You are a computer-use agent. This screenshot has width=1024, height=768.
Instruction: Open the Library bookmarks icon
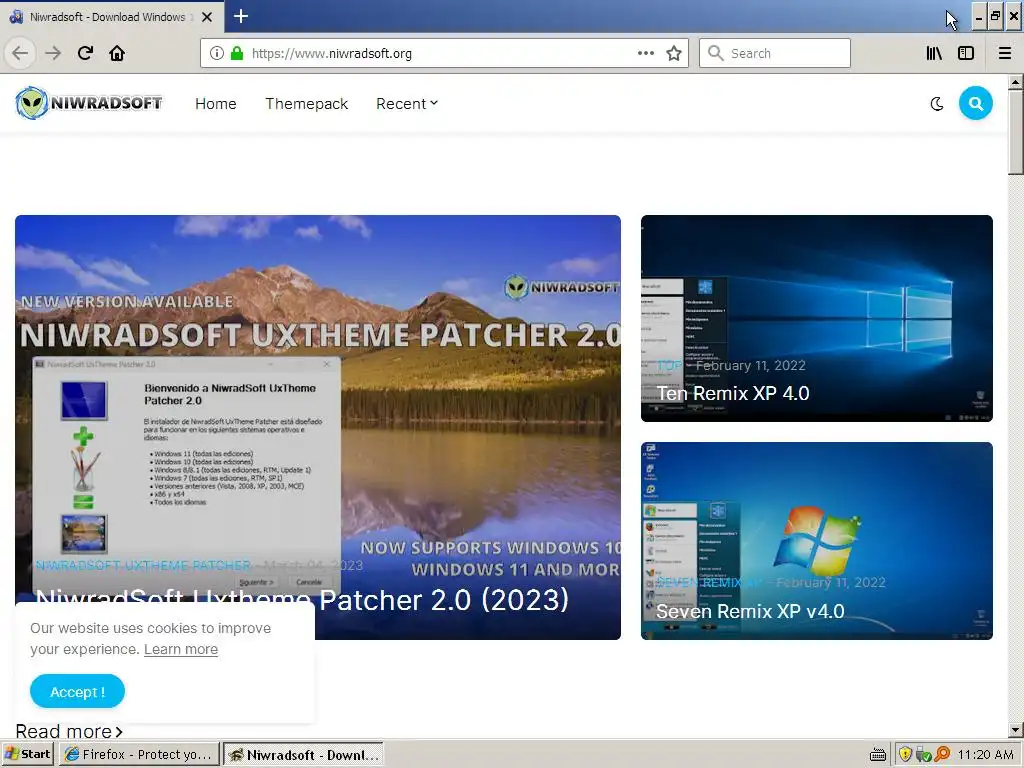pos(934,53)
